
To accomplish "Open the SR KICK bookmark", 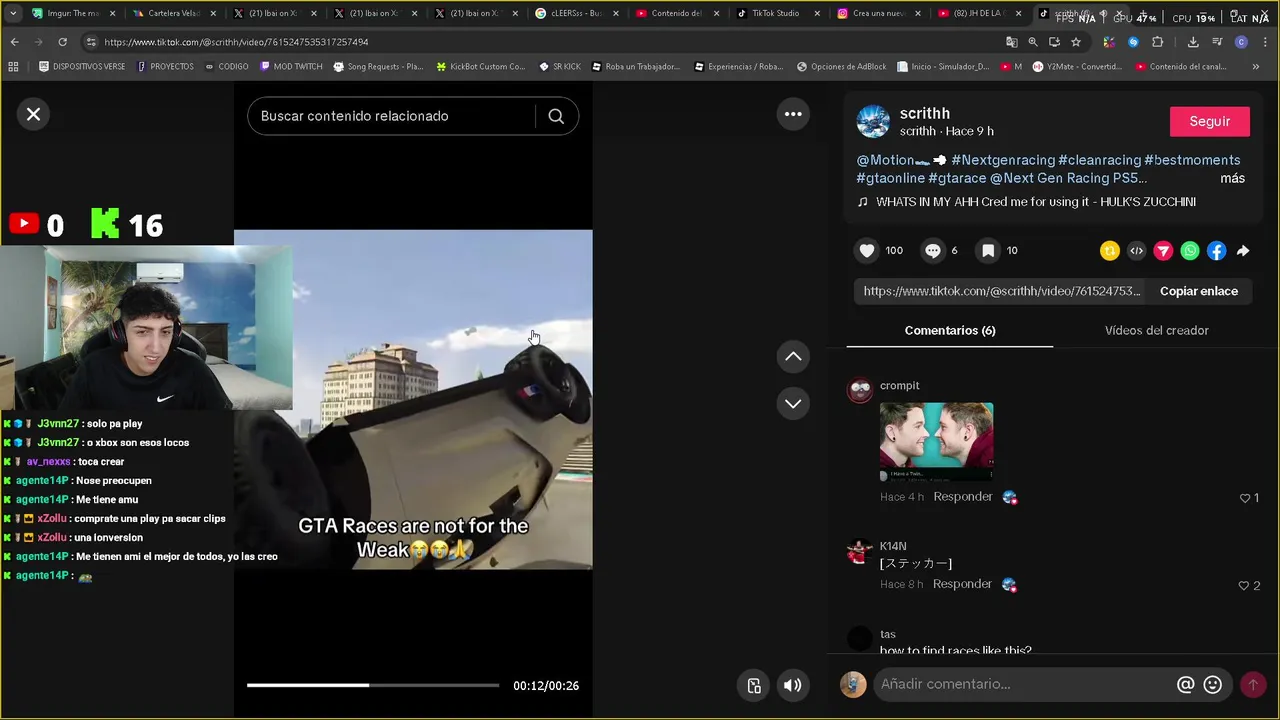I will 560,67.
